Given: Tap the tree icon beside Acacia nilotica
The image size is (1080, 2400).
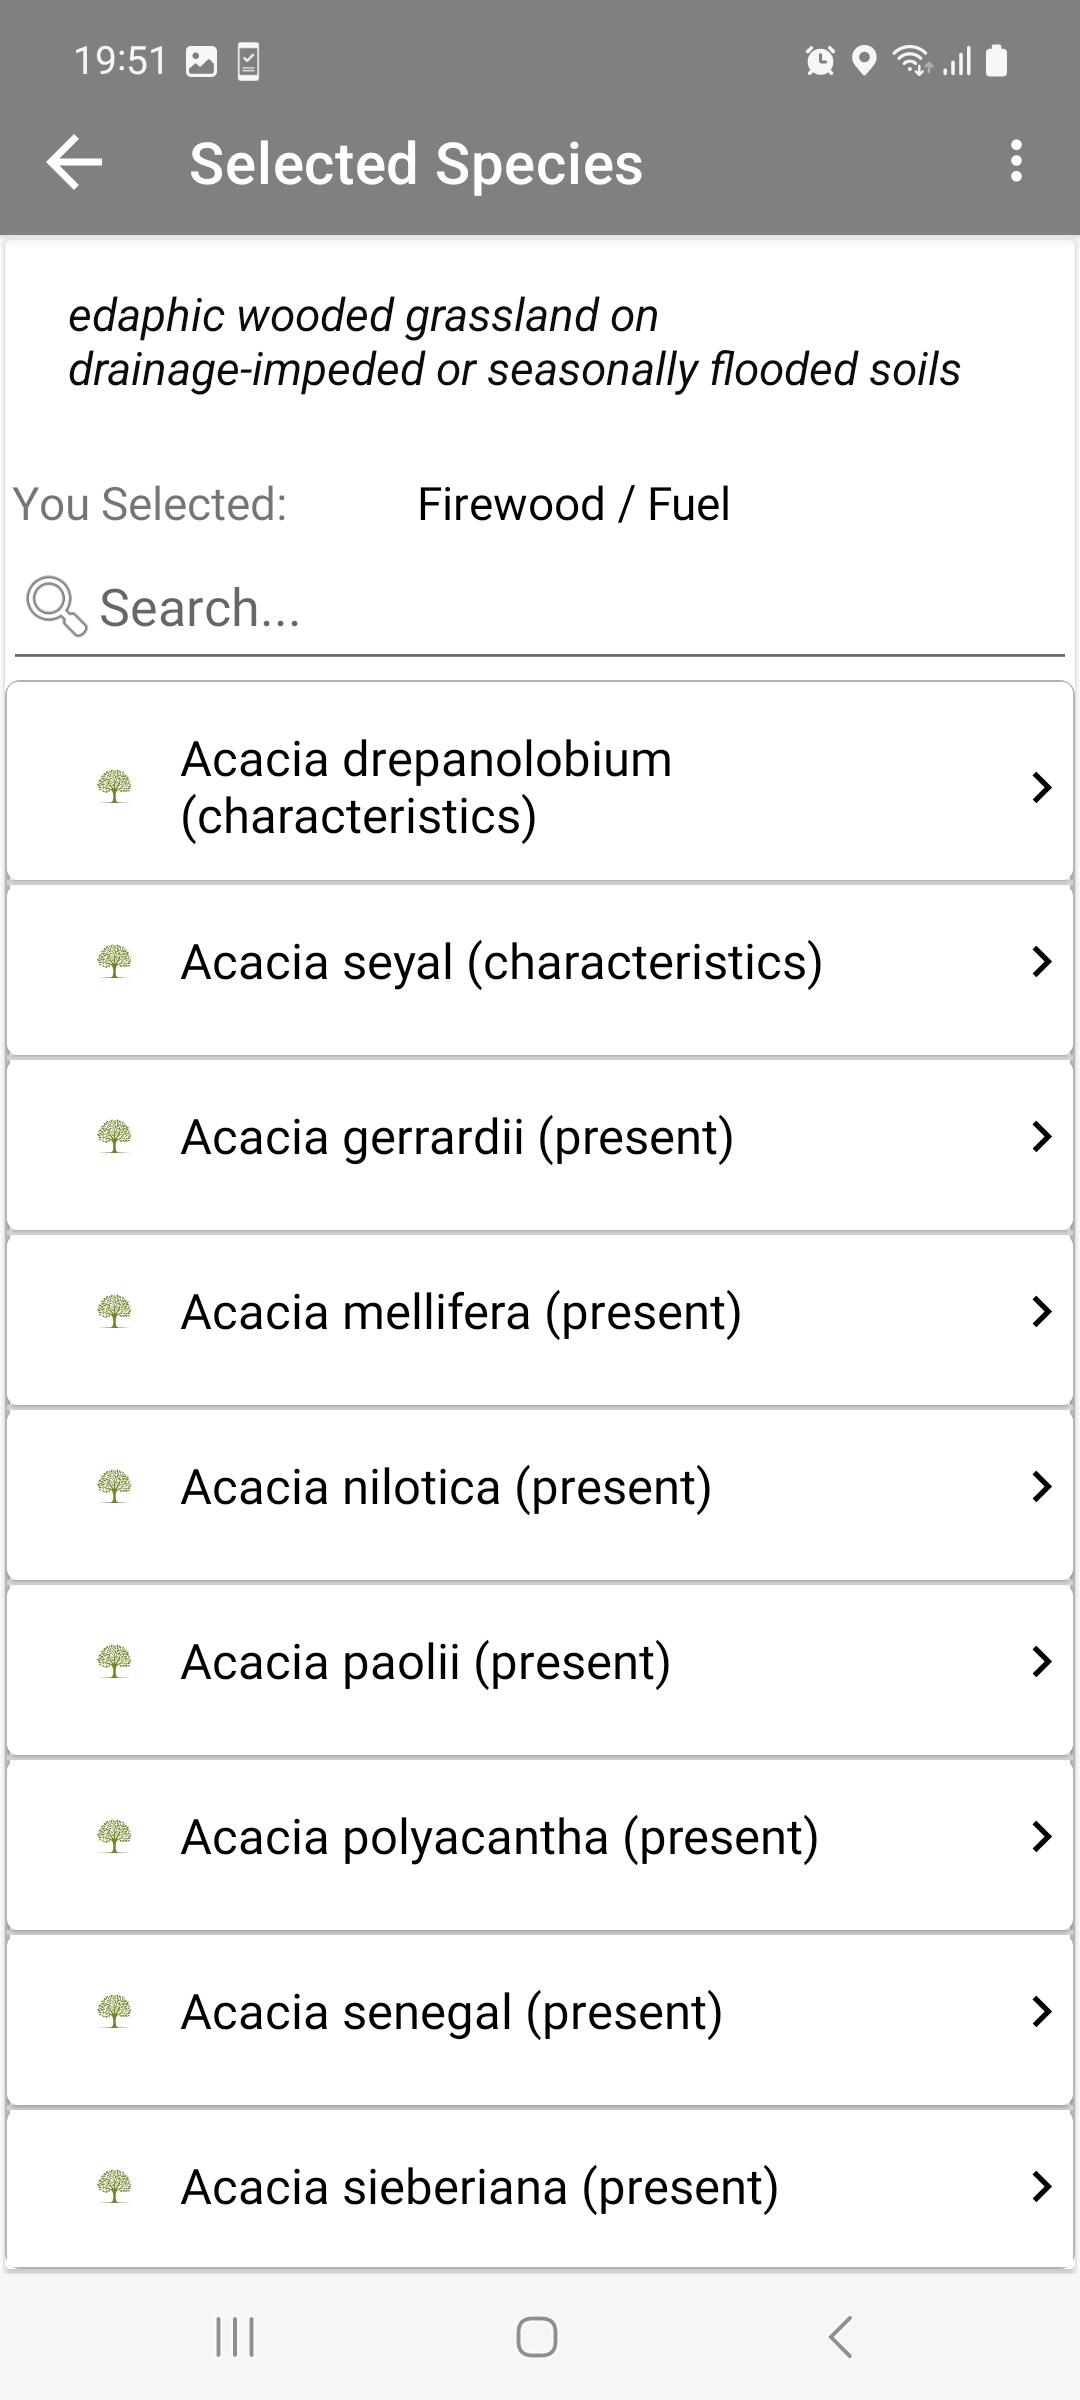Looking at the screenshot, I should tap(114, 1487).
